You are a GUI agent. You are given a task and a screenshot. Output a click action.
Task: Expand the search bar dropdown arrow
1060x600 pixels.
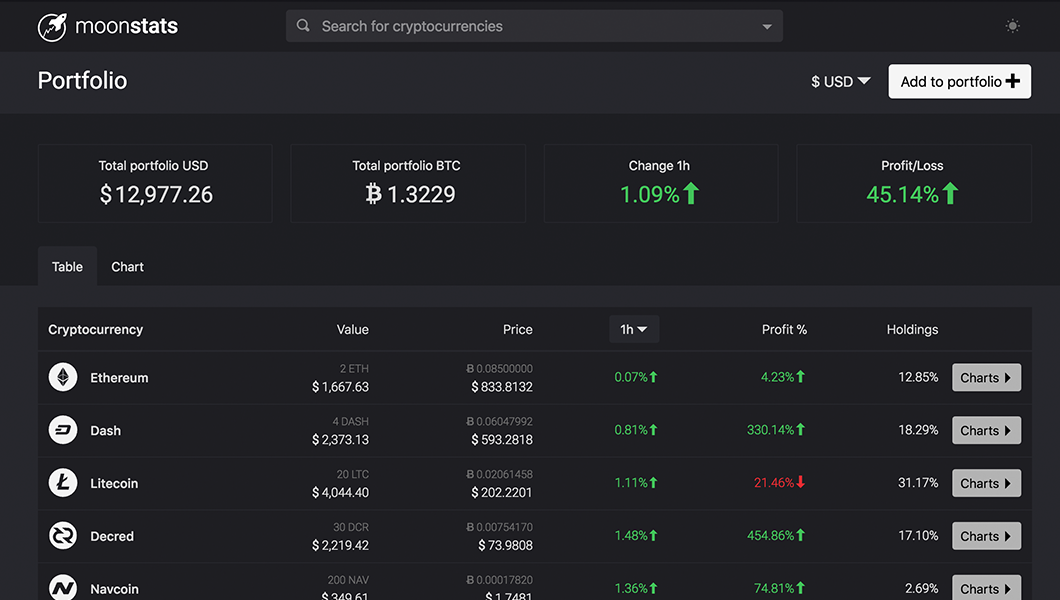[x=766, y=26]
